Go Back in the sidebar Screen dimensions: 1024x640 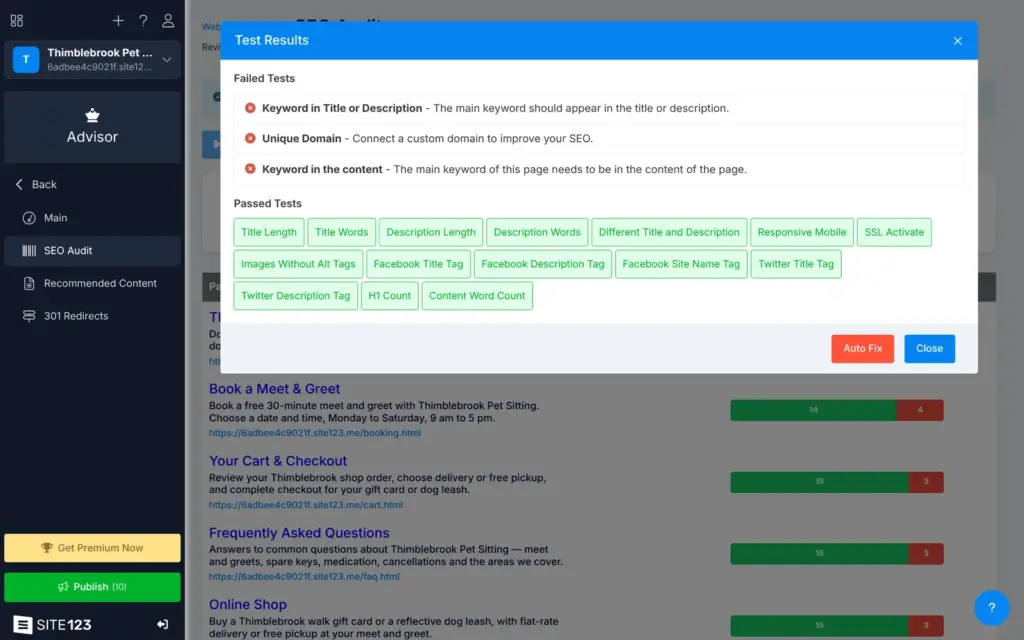pos(37,184)
